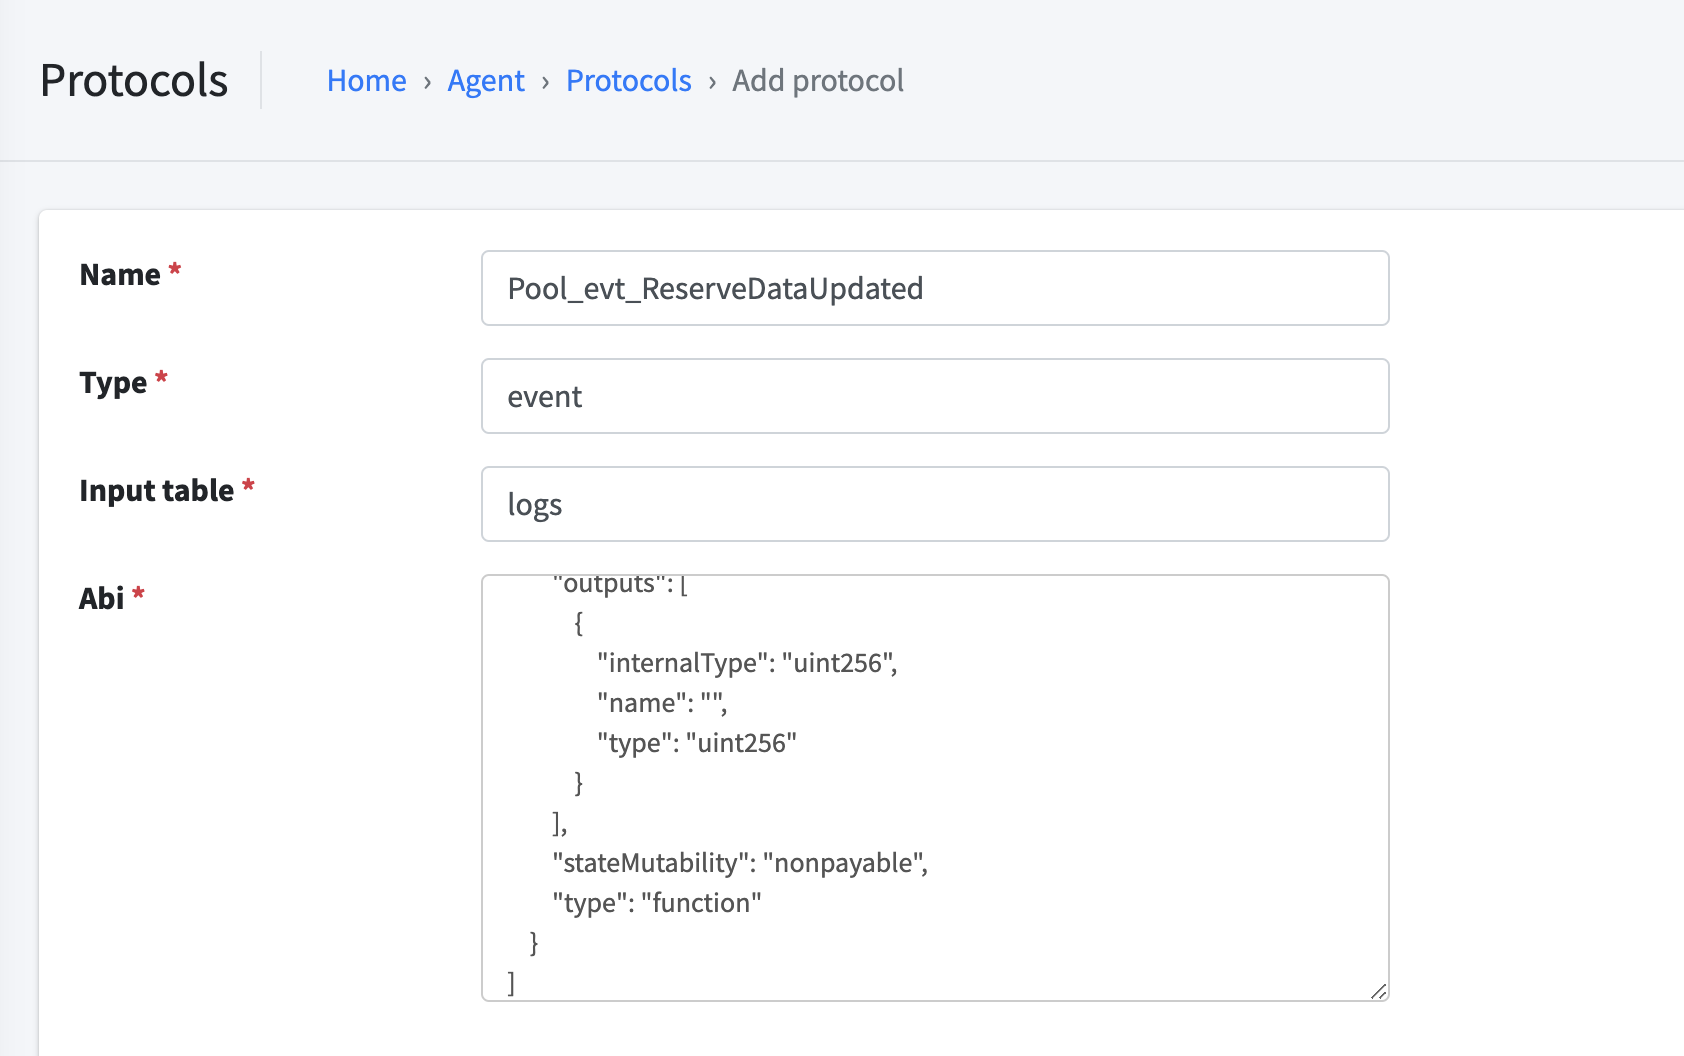Click the Home breadcrumb link
The height and width of the screenshot is (1056, 1684).
[366, 81]
